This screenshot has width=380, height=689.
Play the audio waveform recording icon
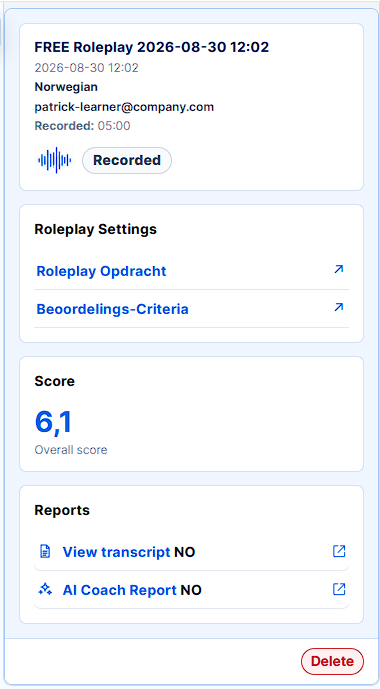pos(54,160)
